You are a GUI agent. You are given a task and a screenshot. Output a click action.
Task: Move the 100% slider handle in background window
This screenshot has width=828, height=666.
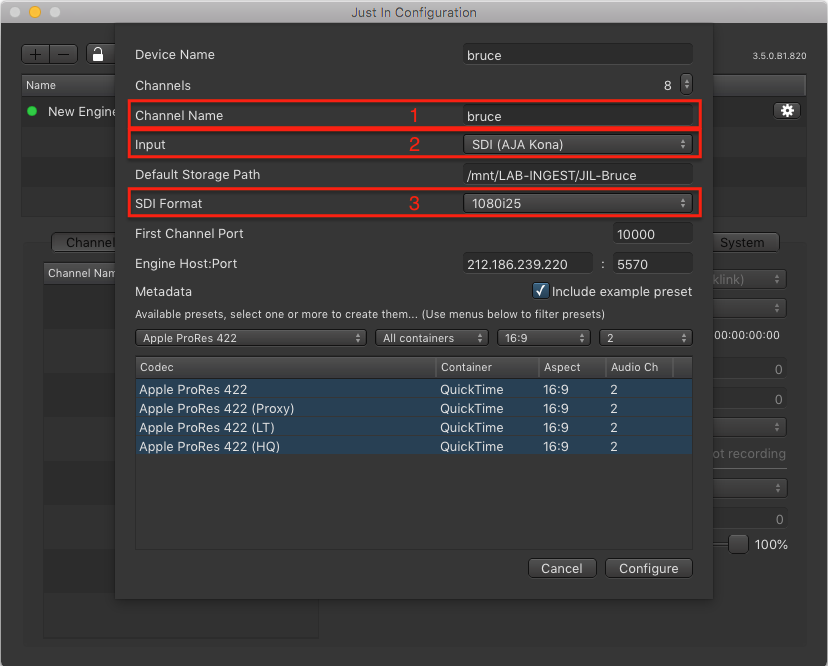(x=738, y=544)
